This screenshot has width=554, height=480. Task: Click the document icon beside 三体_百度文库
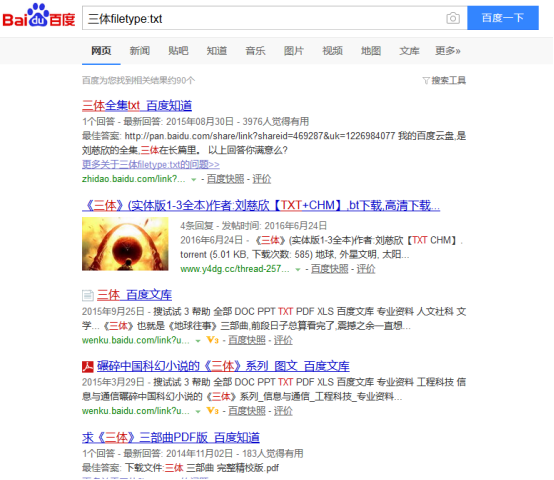[x=88, y=295]
